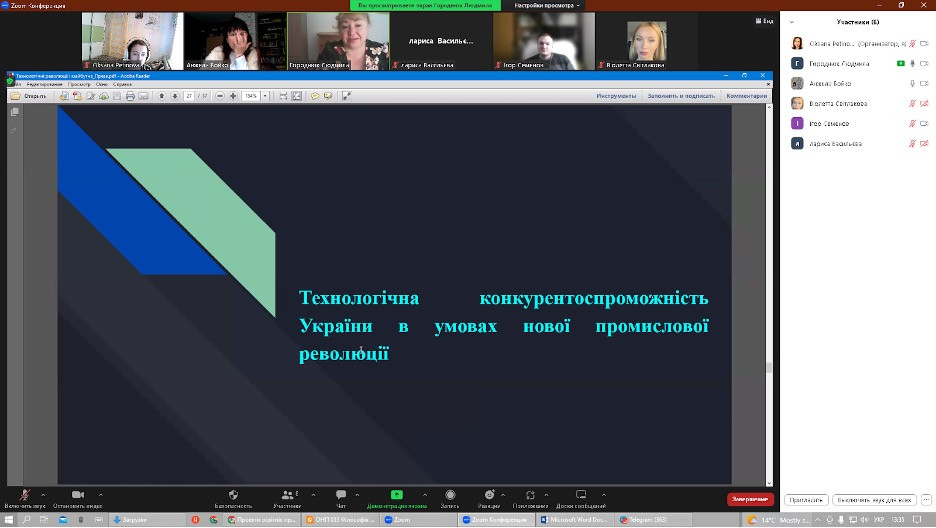This screenshot has width=936, height=528.
Task: Expand options arrow beside Участники button
Action: pos(313,495)
